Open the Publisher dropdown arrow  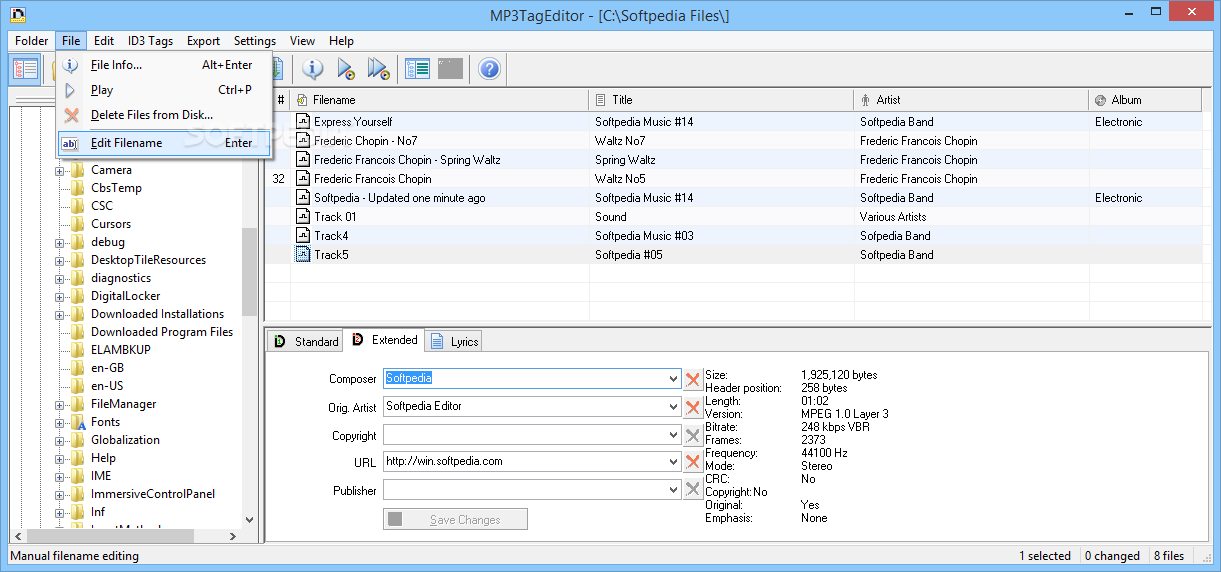(x=673, y=490)
